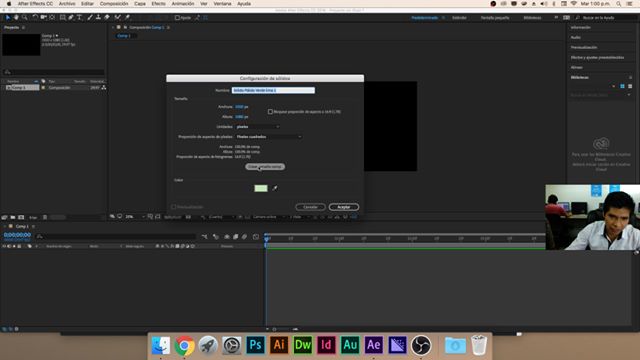Toggle Bloquear proporción de aspecto checkbox

pyautogui.click(x=270, y=111)
